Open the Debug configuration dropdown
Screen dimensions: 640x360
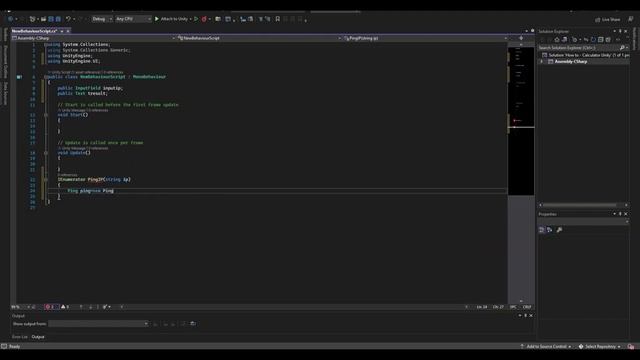pyautogui.click(x=102, y=19)
